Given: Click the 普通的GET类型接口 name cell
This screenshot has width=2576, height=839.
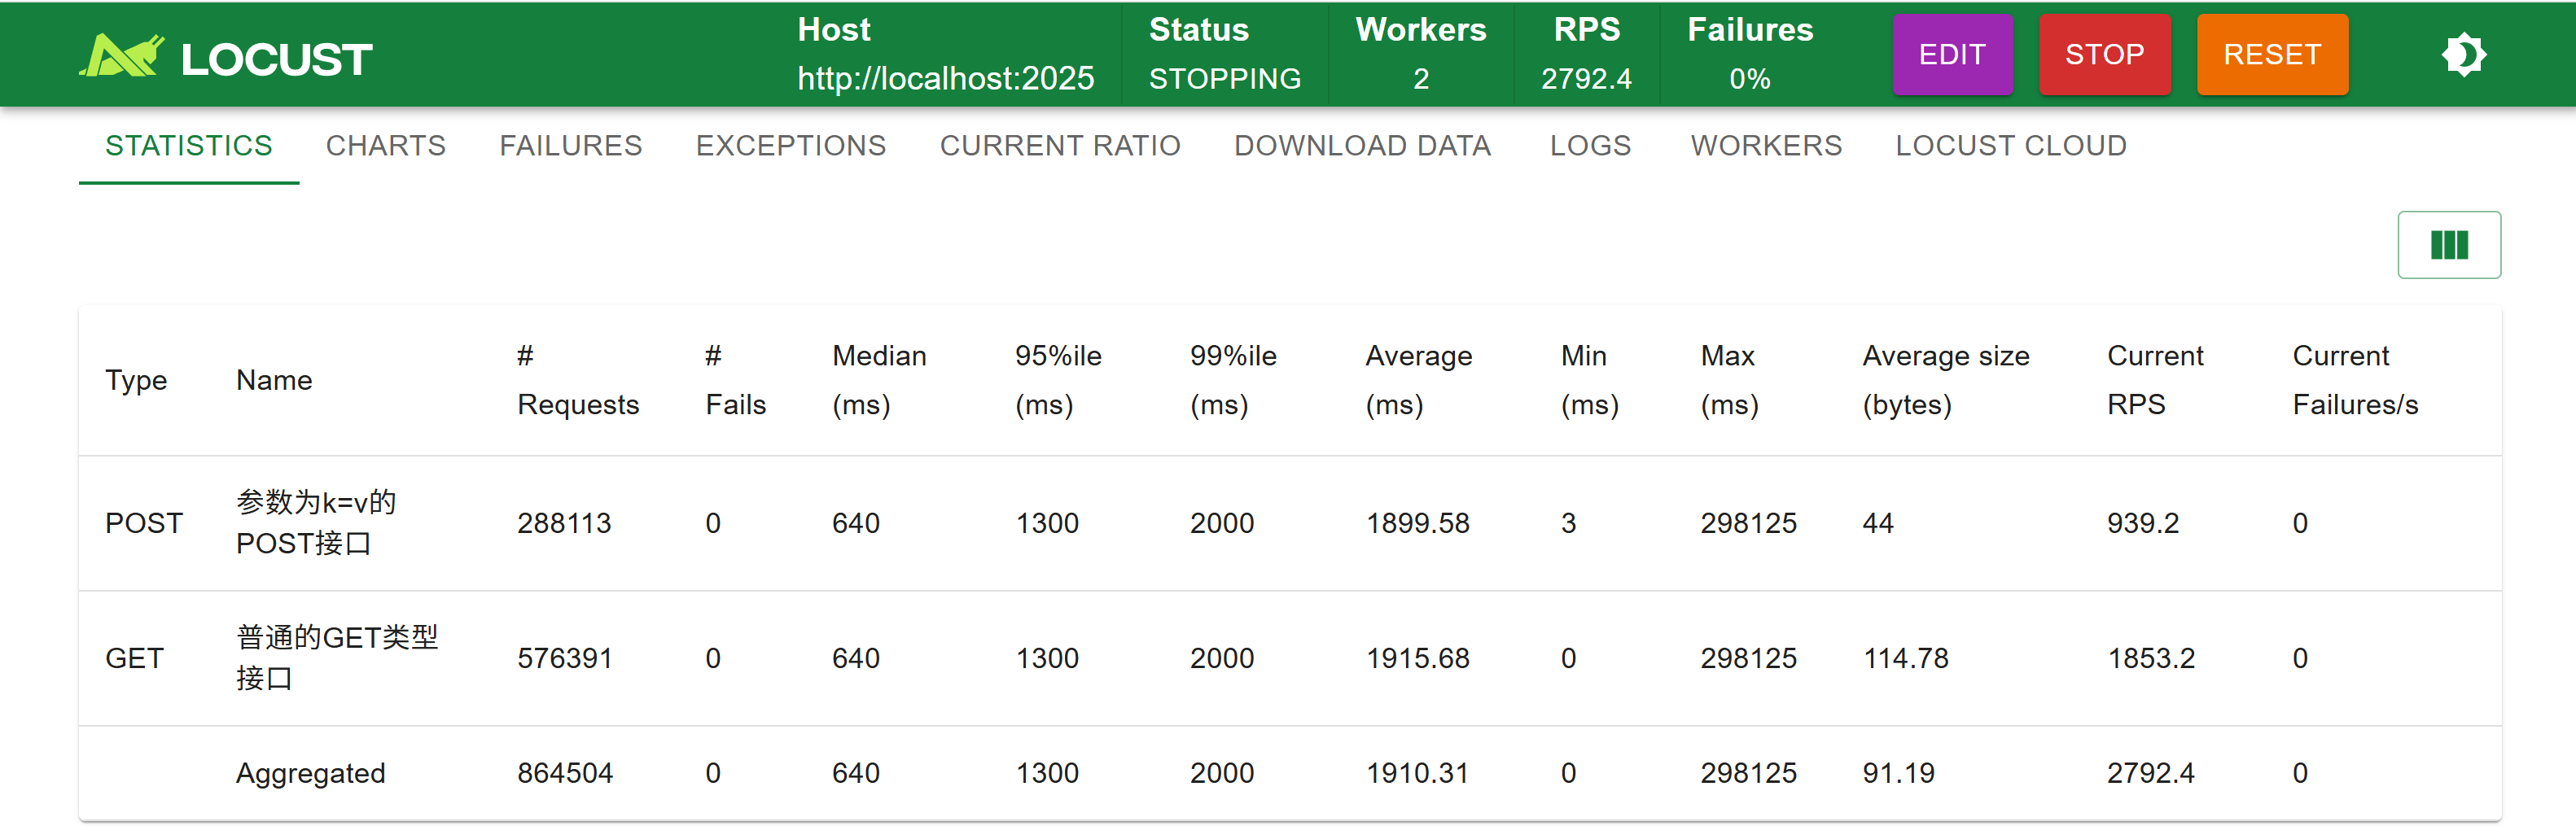Looking at the screenshot, I should click(337, 658).
